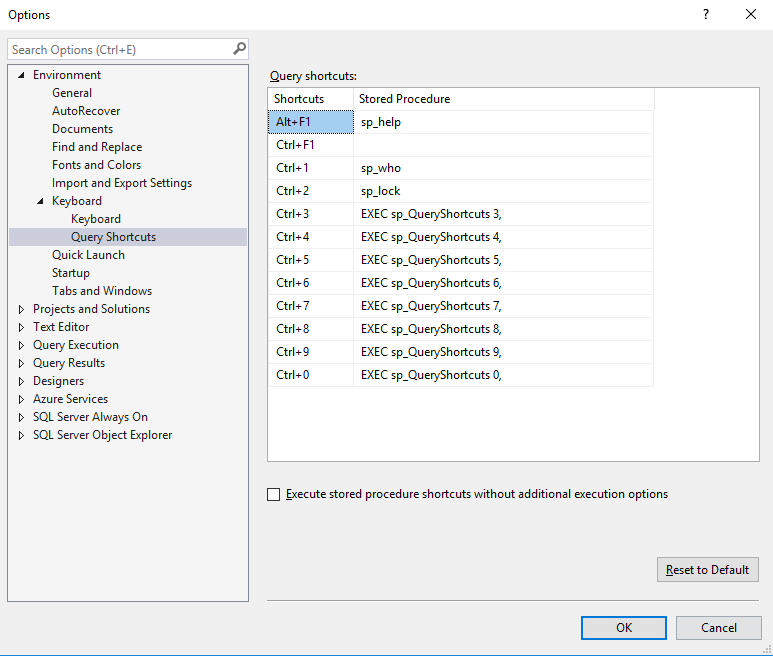
Task: Select the Ctrl+F1 shortcut cell
Action: [311, 145]
